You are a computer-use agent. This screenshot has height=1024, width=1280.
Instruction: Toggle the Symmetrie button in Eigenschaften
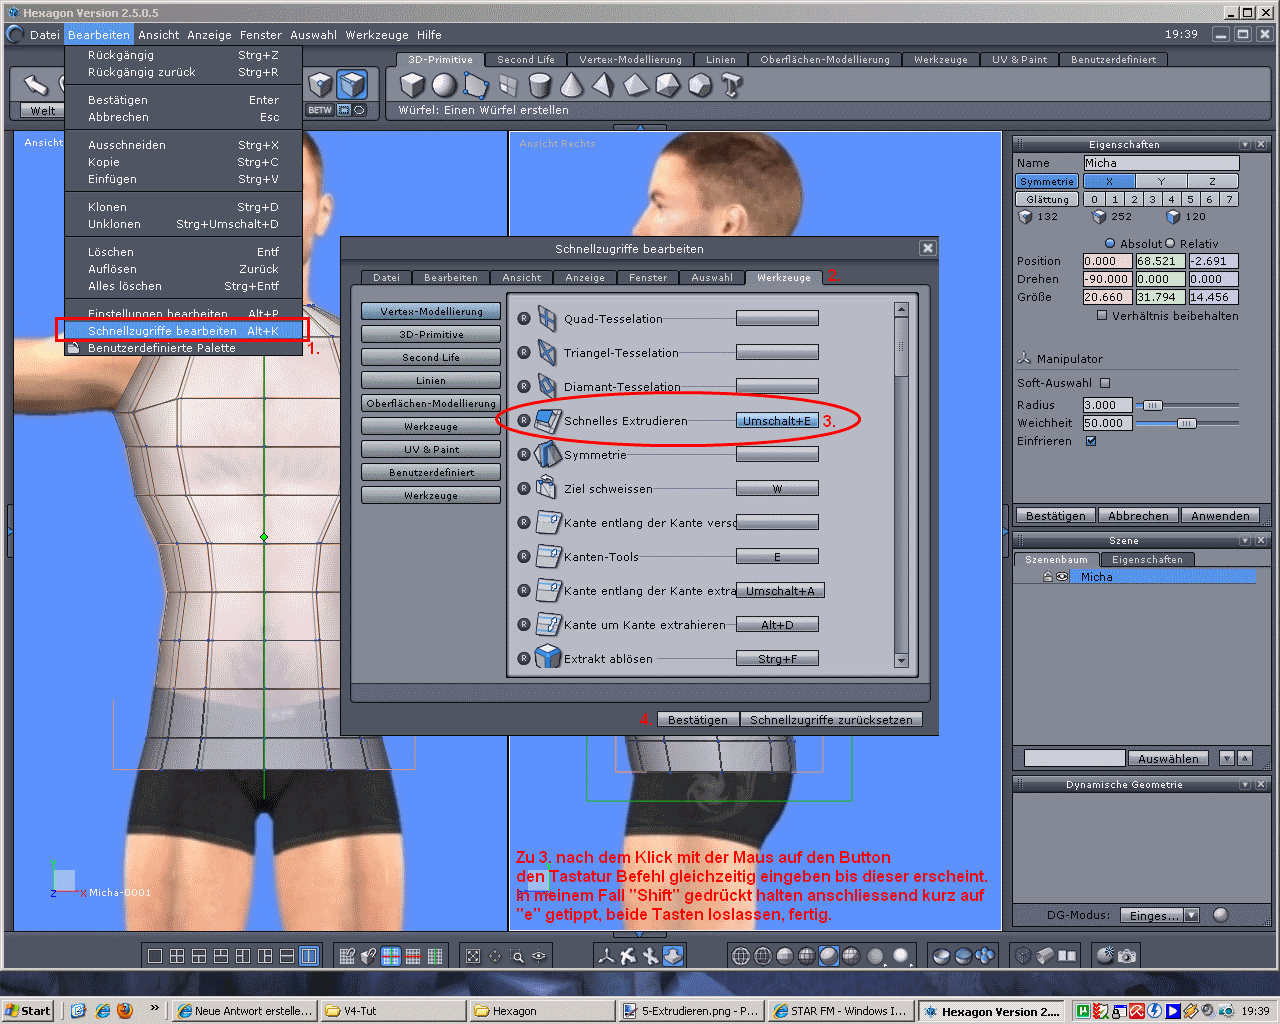tap(1047, 181)
